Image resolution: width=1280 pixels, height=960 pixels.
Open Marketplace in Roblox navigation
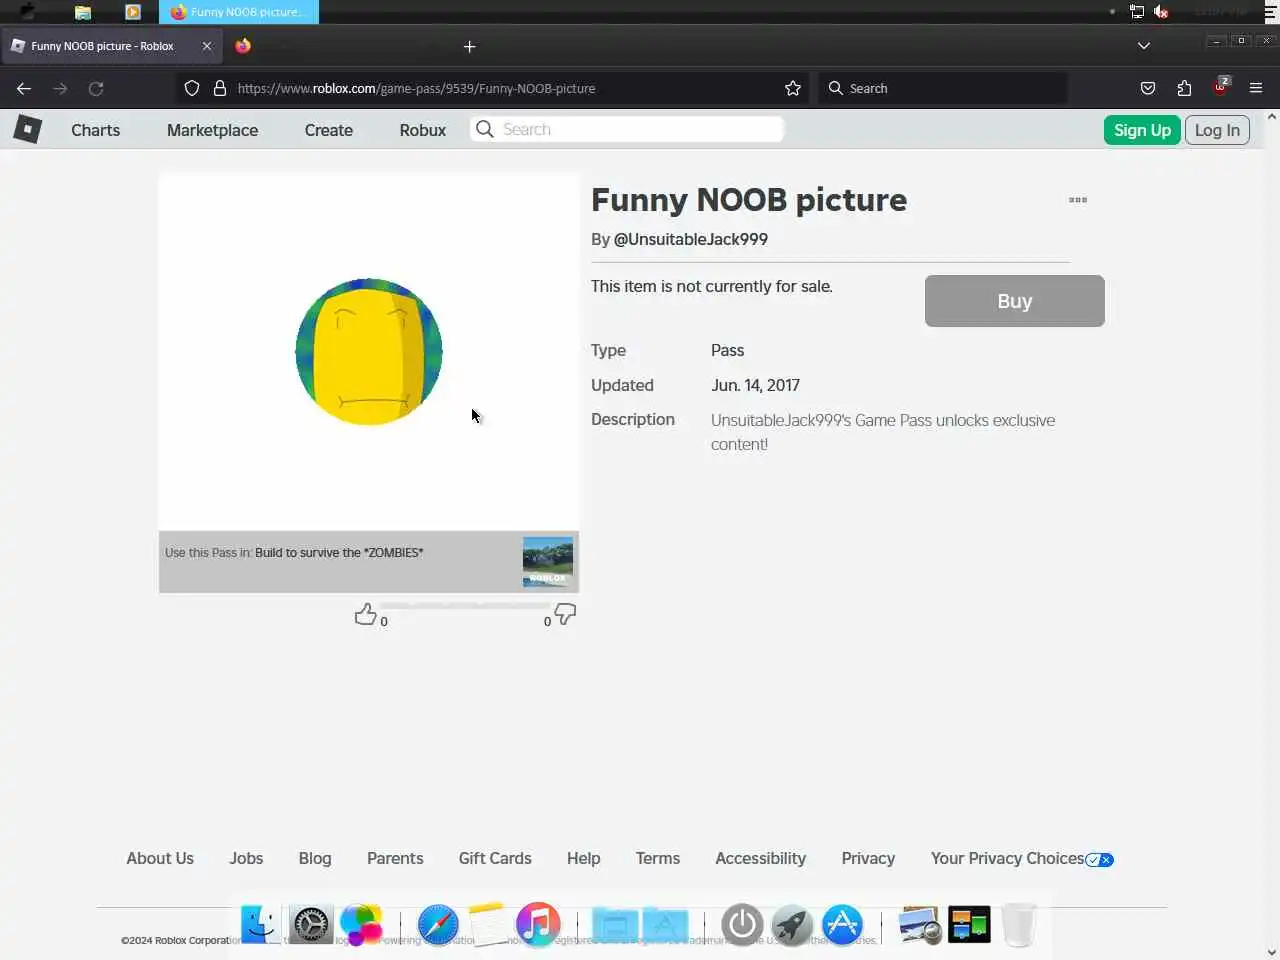pyautogui.click(x=212, y=130)
